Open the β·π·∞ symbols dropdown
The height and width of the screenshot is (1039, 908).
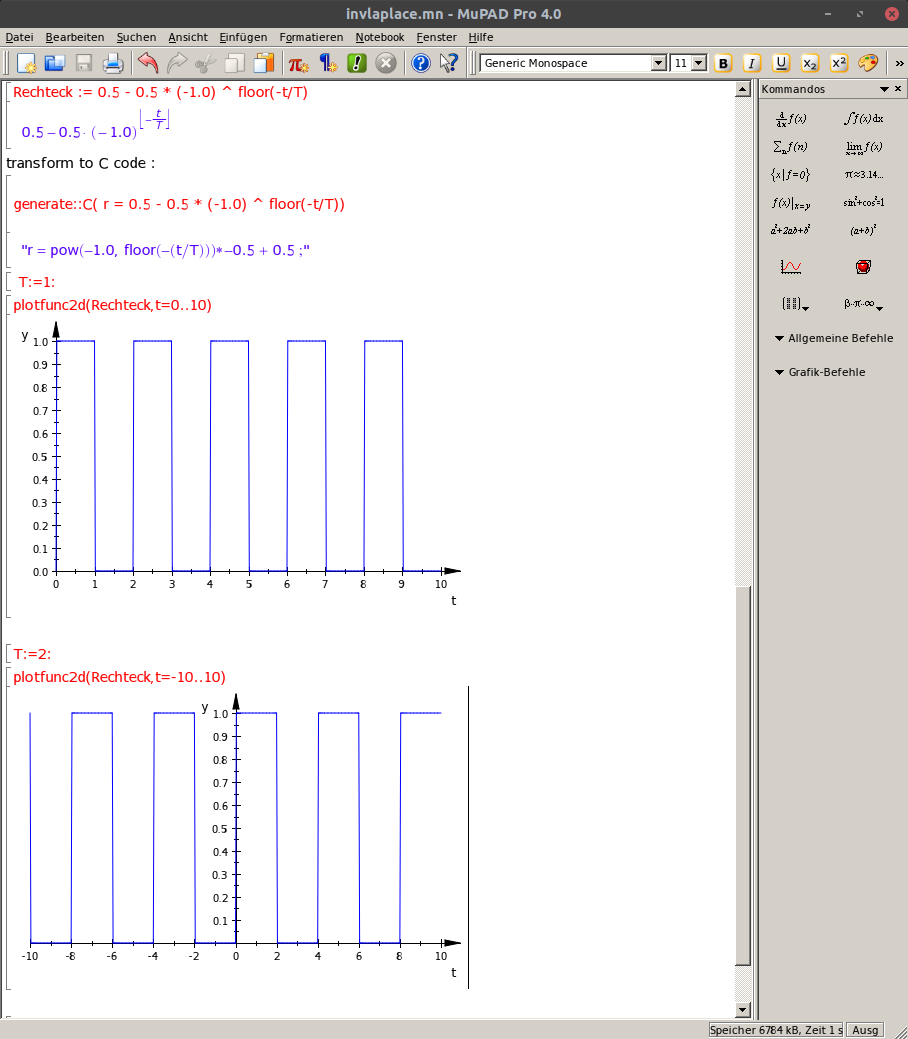click(863, 304)
